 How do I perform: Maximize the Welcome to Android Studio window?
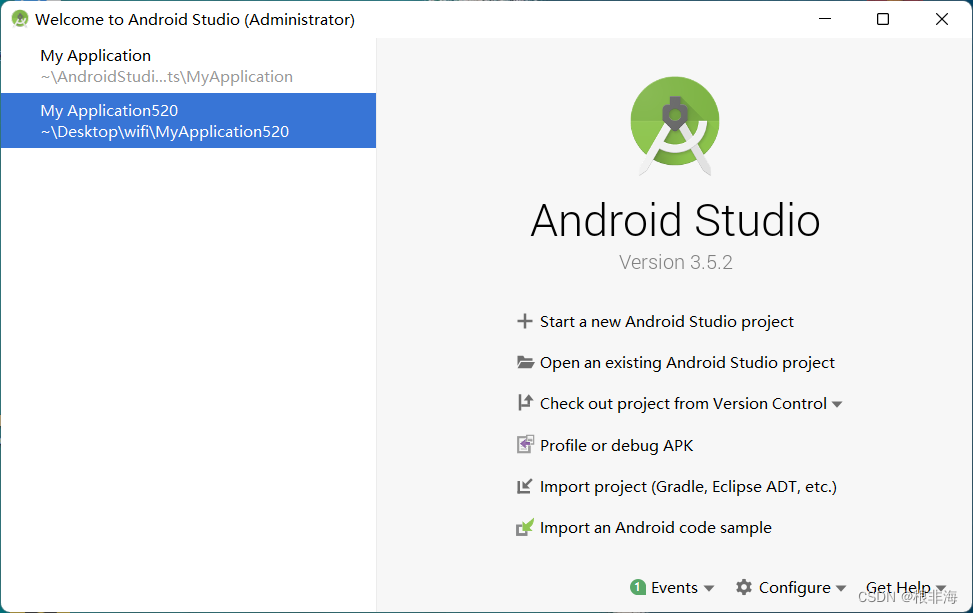pos(883,19)
